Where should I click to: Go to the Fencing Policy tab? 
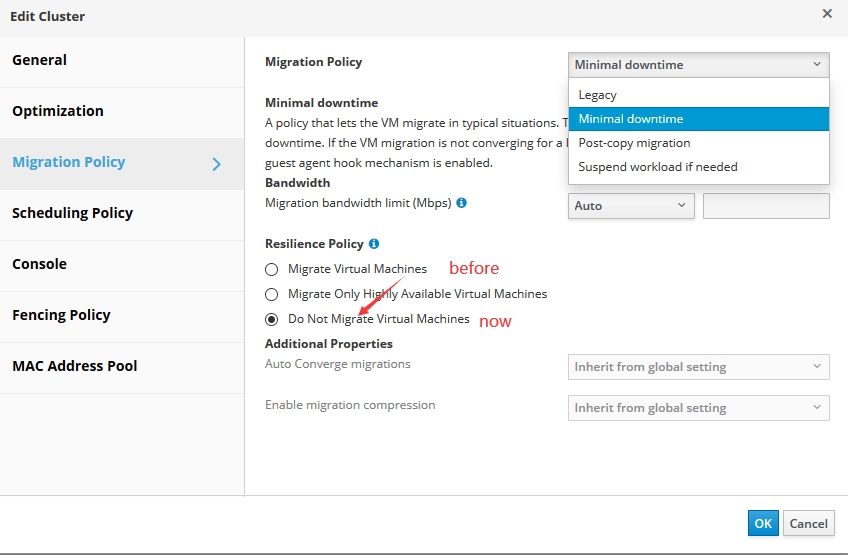(61, 315)
